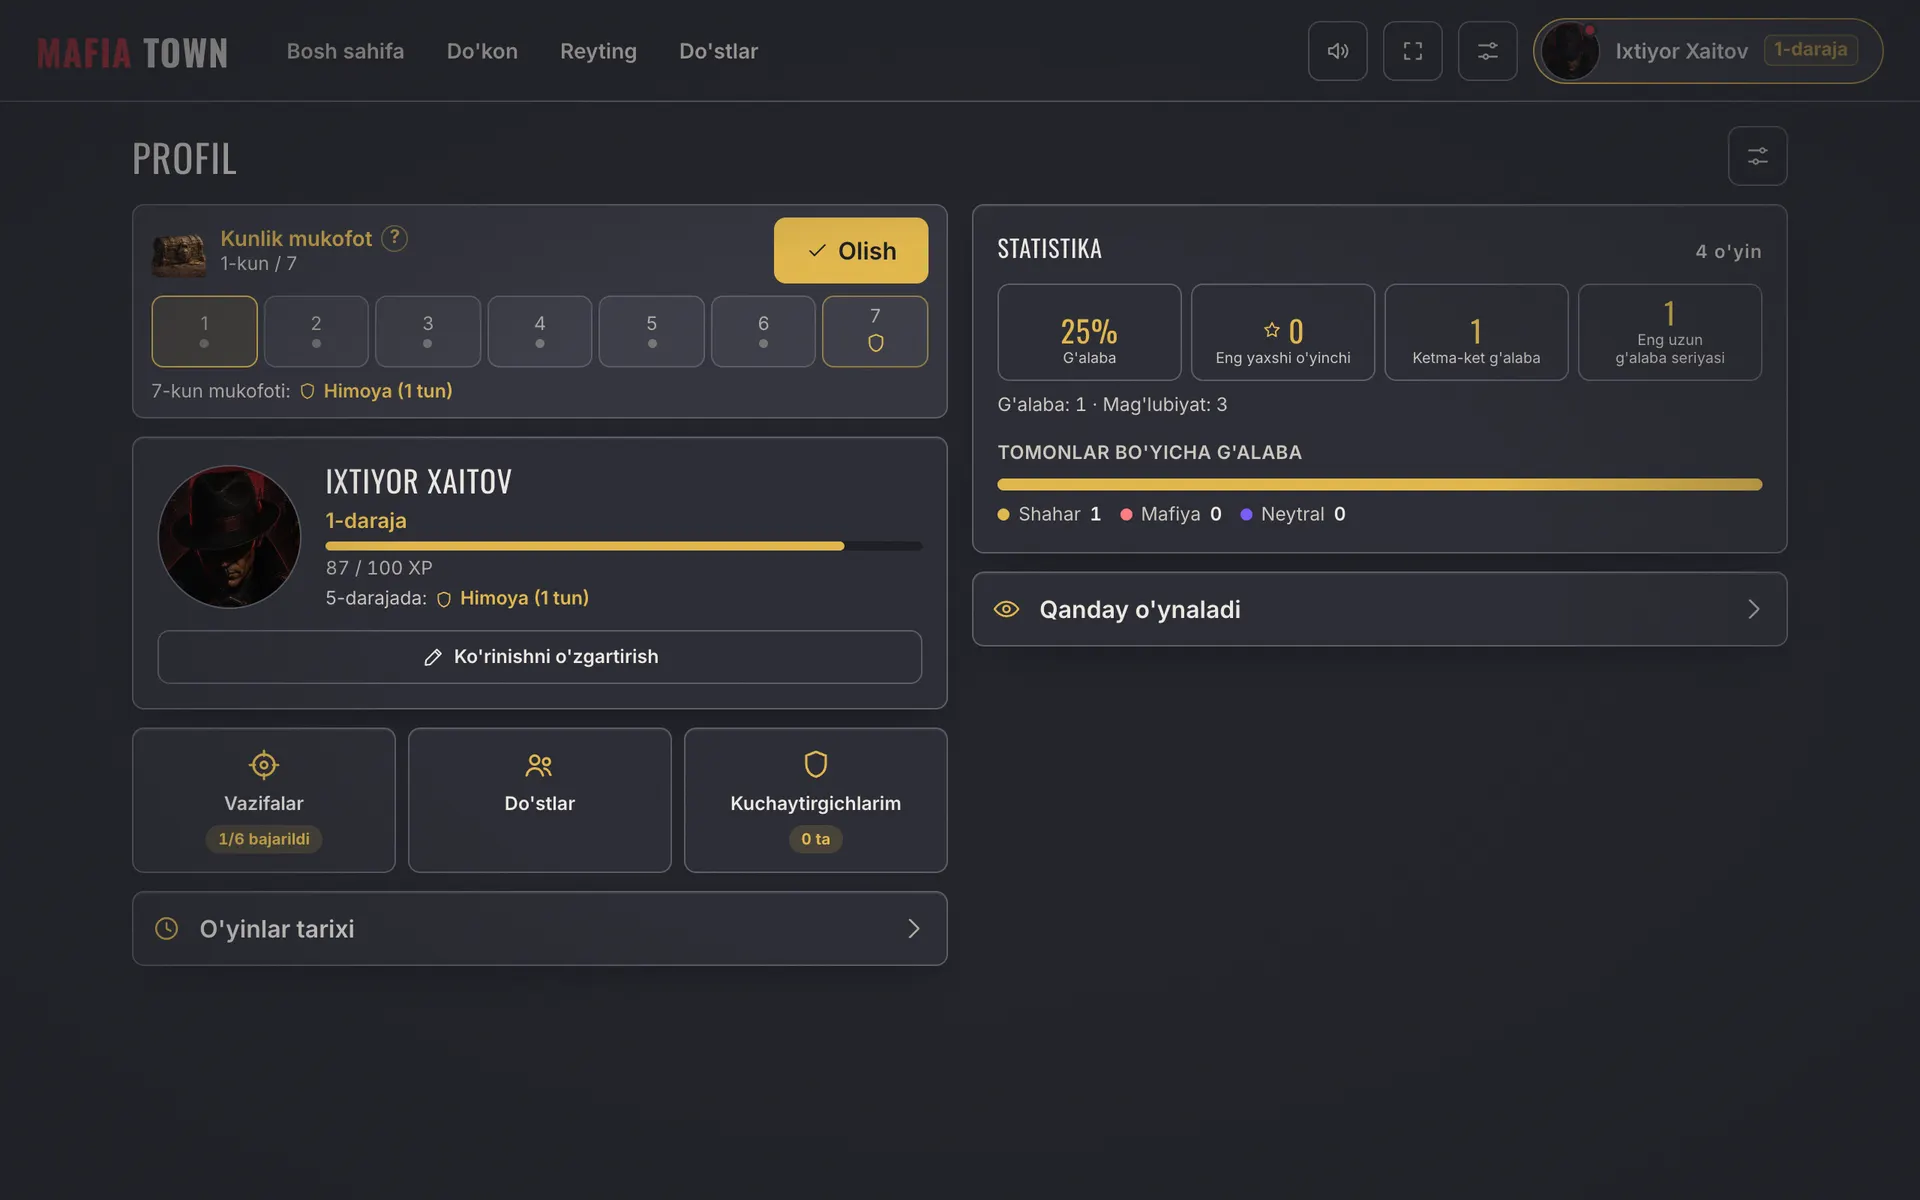Claim reward with the Olish button
Screen dimensions: 1920x1200
(850, 250)
